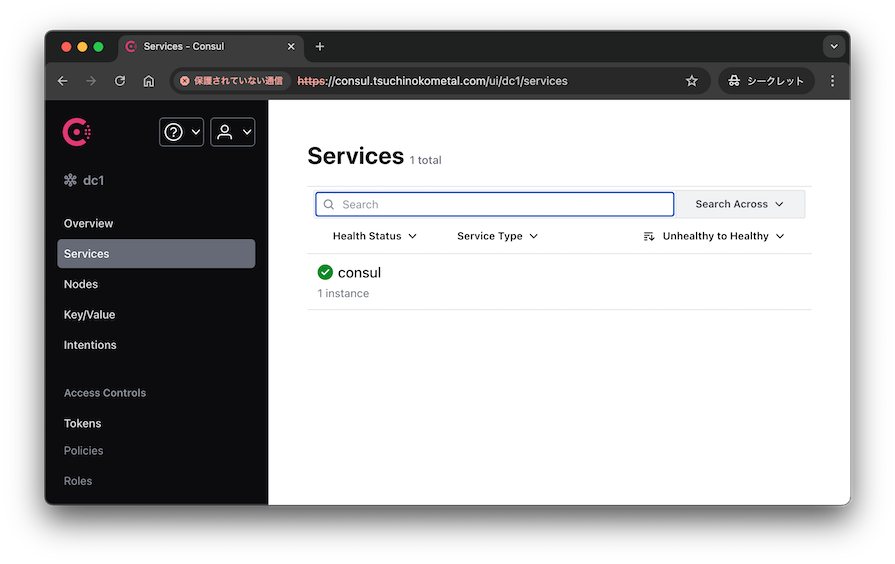Open Tokens under Access Controls
895x564 pixels.
click(82, 424)
